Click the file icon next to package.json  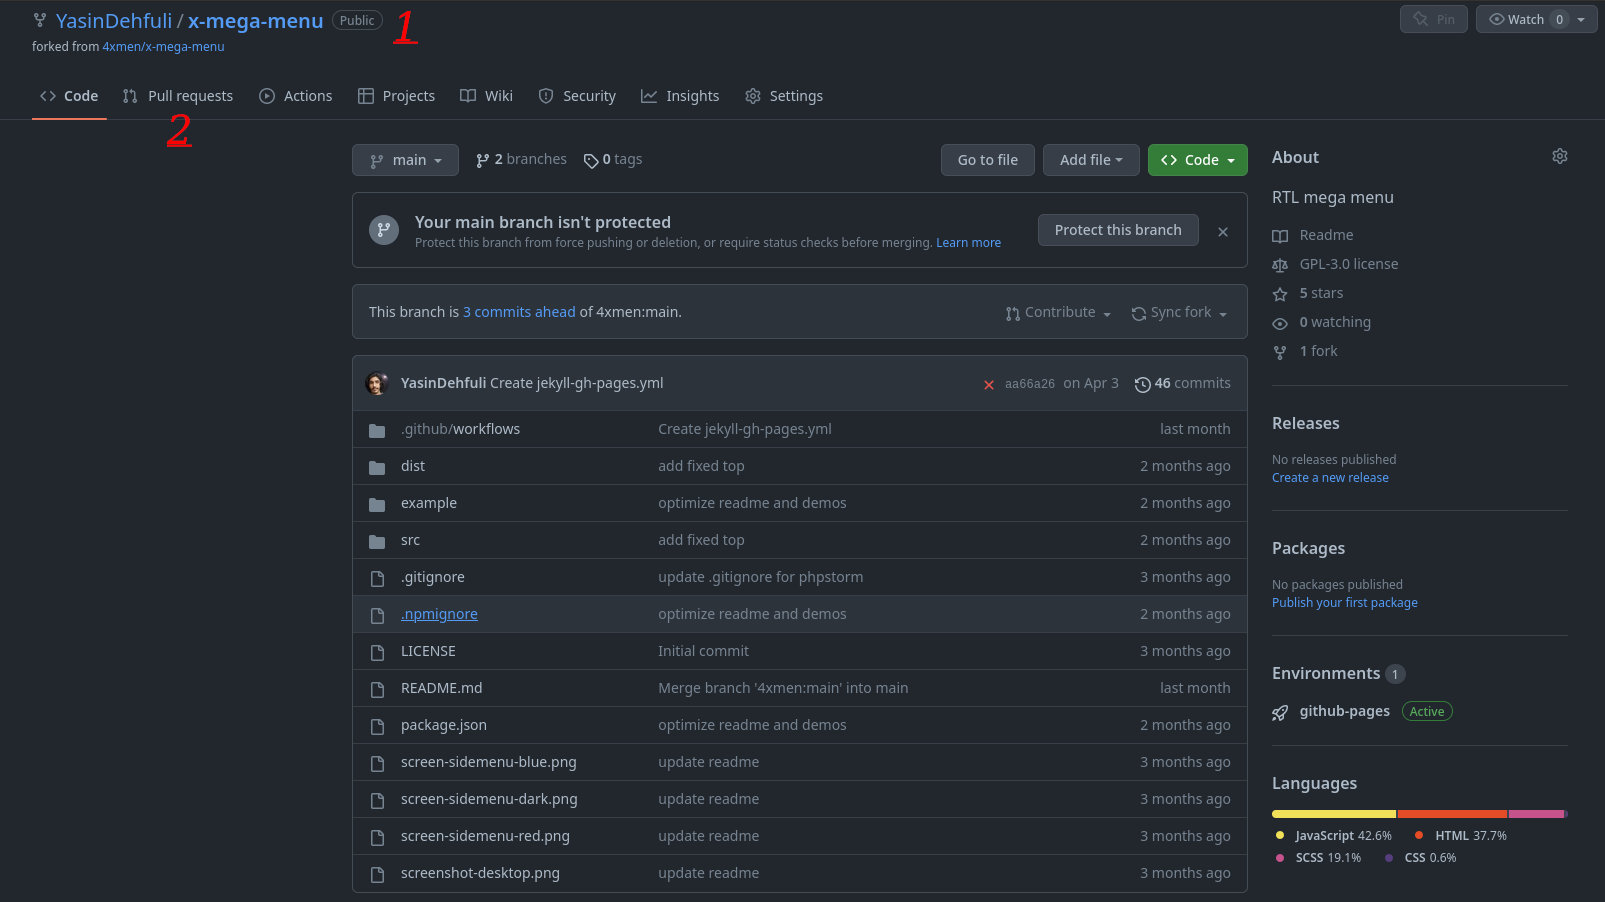pyautogui.click(x=377, y=726)
